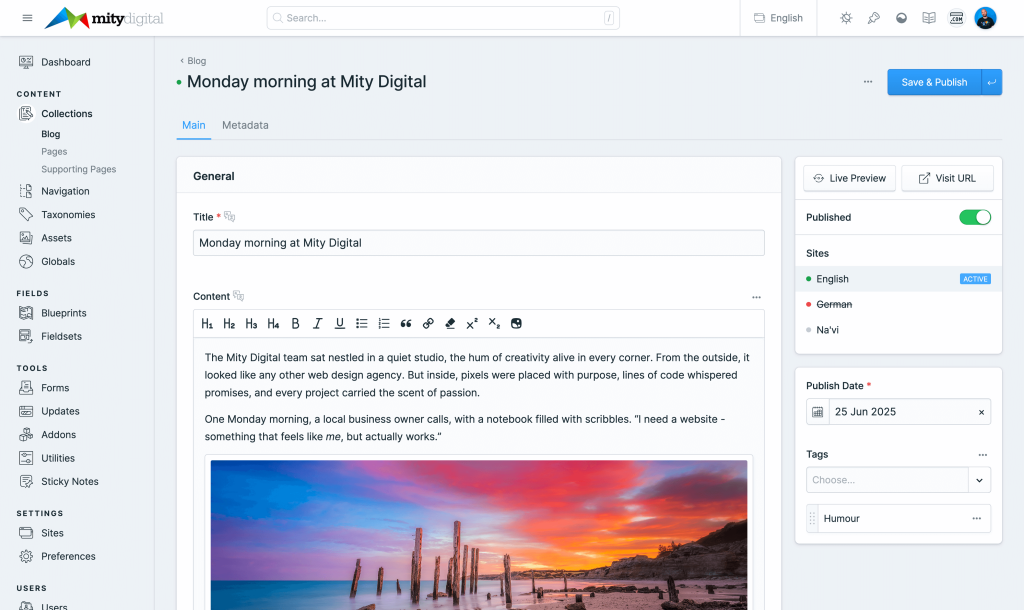Insert an unordered bullet list
Viewport: 1024px width, 610px height.
point(362,323)
